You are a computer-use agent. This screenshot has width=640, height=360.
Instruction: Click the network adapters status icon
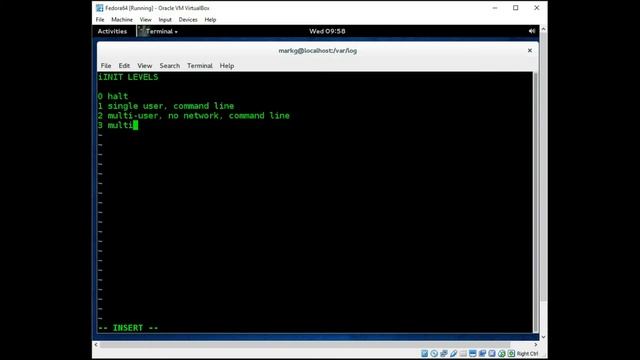click(444, 353)
